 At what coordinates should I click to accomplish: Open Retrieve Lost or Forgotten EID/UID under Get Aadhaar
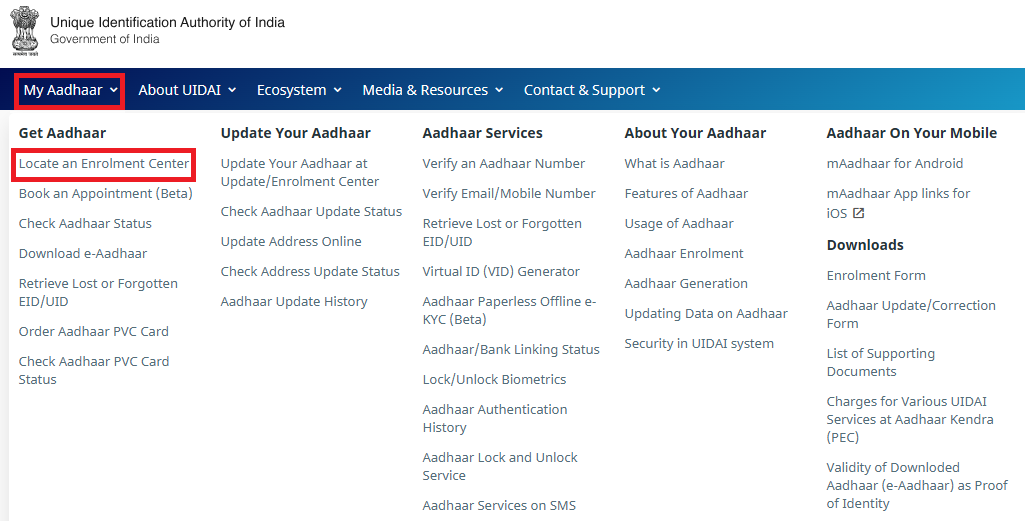(98, 292)
